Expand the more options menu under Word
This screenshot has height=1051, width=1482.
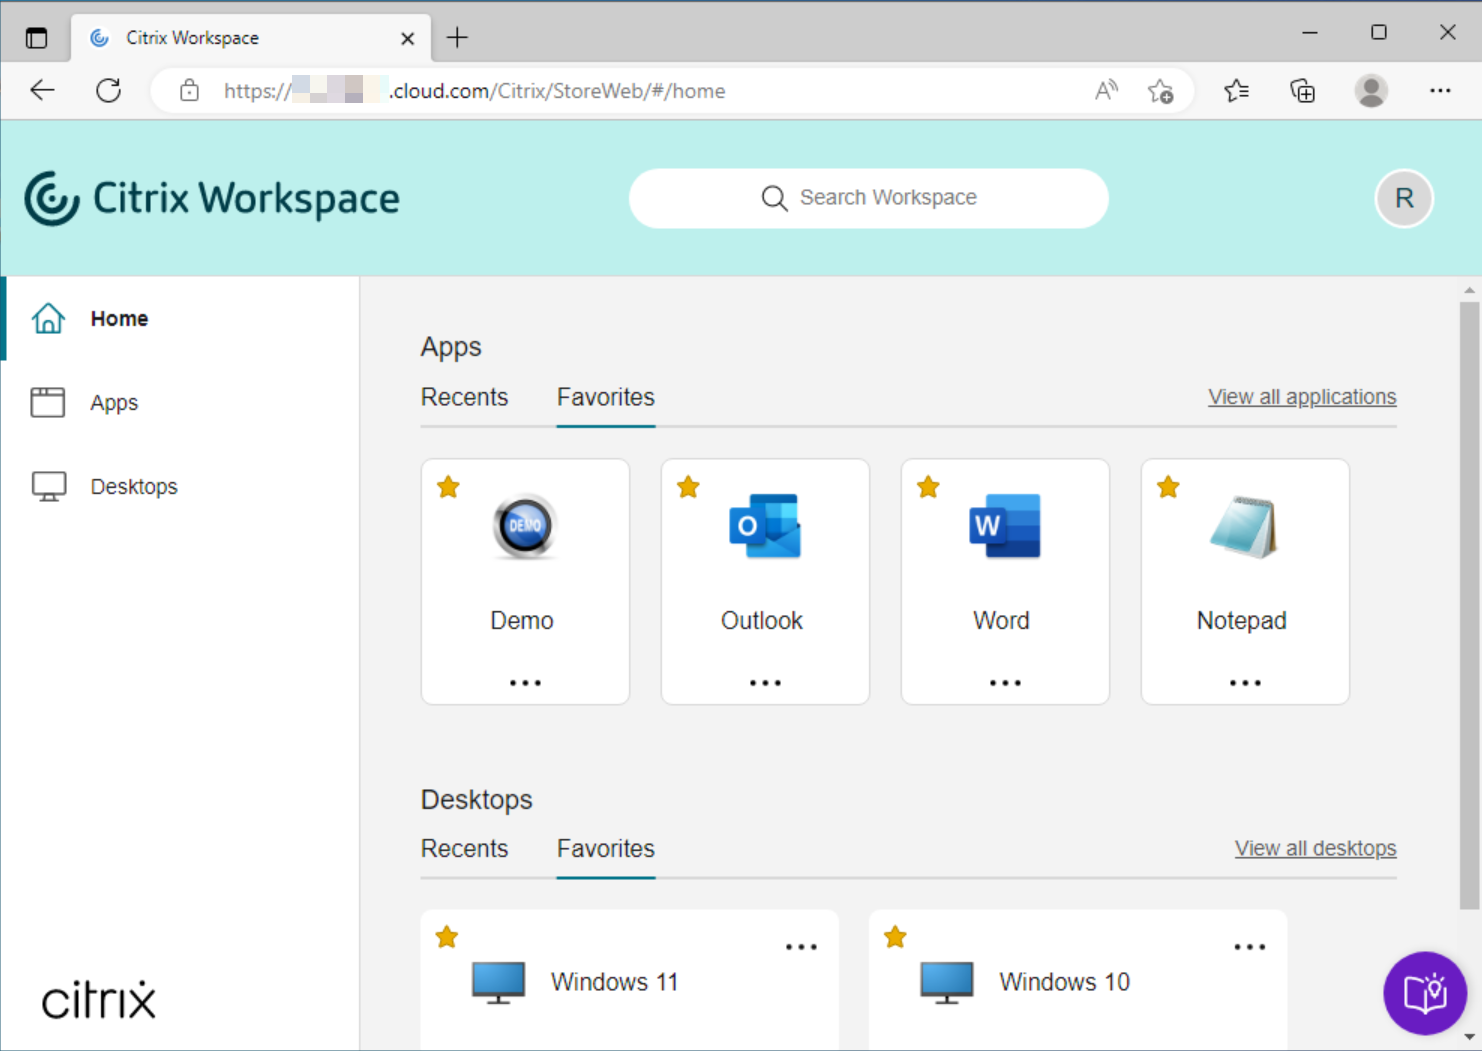point(1005,683)
